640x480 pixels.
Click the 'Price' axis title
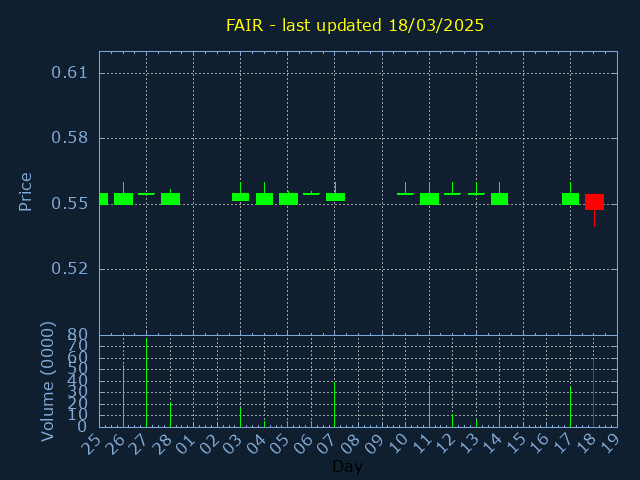point(25,192)
